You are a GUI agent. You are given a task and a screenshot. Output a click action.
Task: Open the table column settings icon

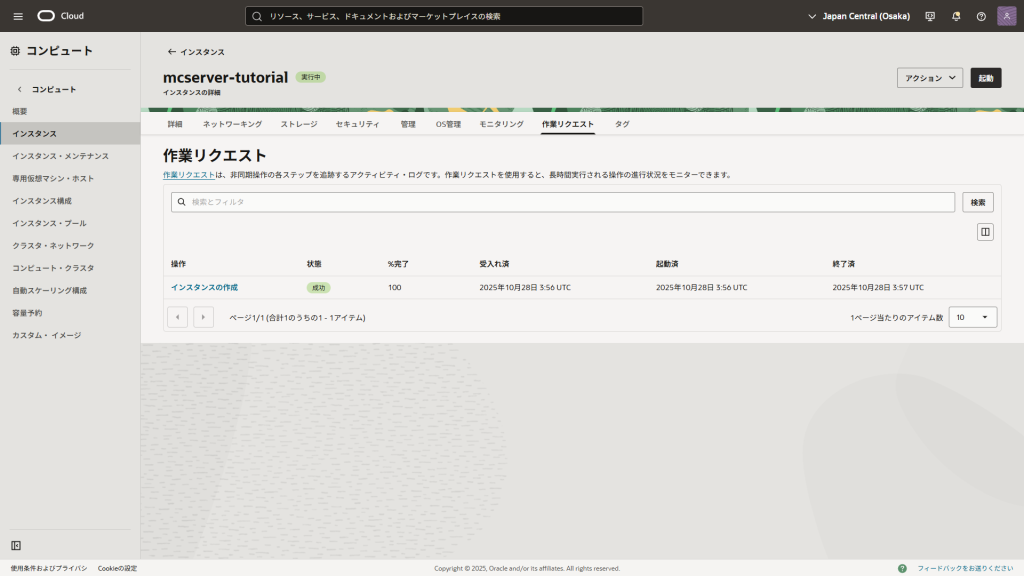tap(985, 232)
